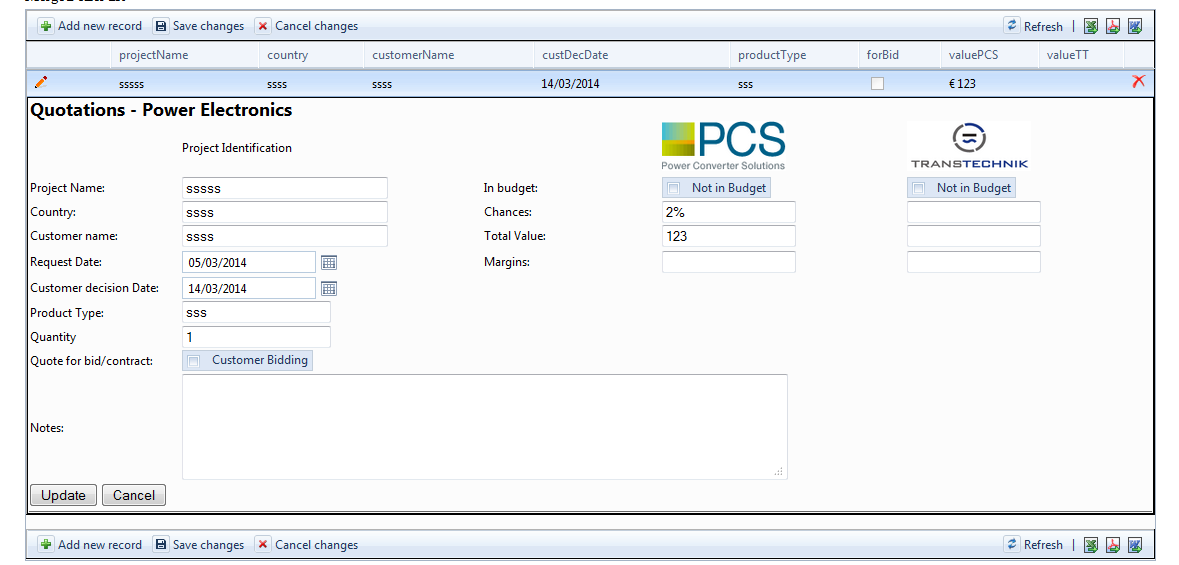
Task: Focus the PCS Total Value field showing 123
Action: pyautogui.click(x=729, y=236)
